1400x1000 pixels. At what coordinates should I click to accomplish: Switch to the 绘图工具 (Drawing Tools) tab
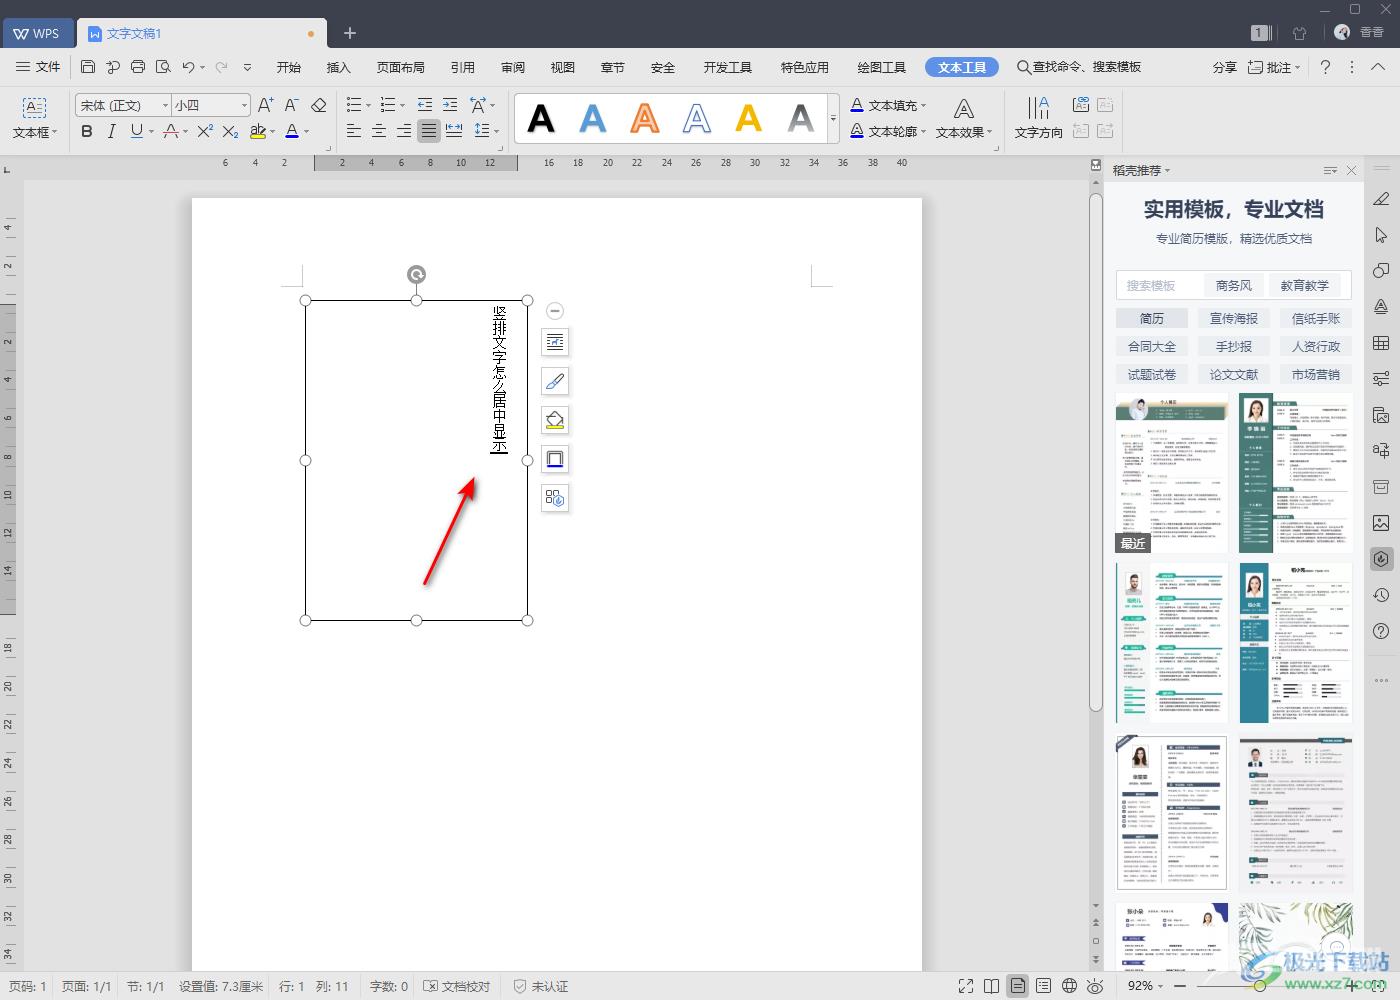click(882, 67)
